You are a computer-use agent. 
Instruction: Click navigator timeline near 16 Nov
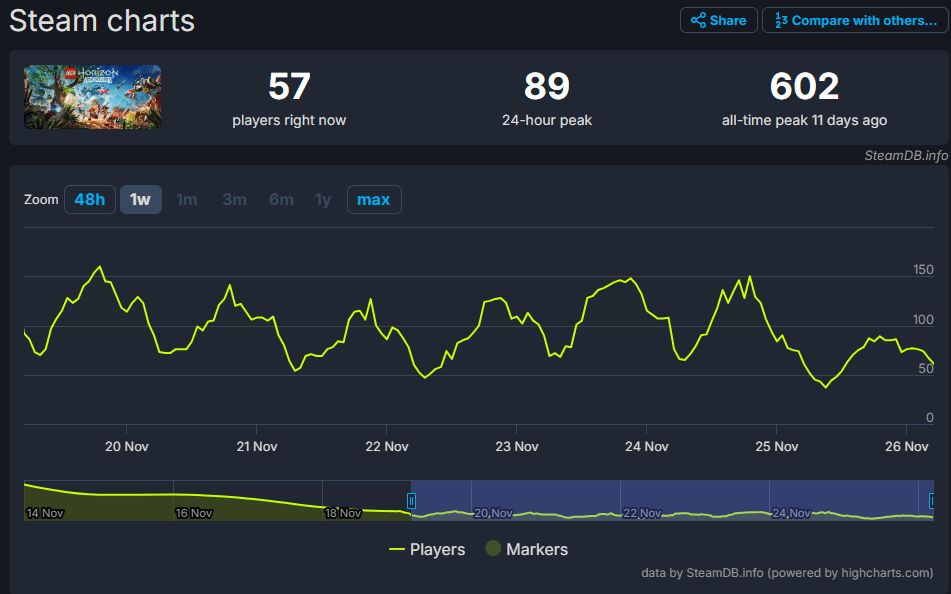[x=193, y=512]
